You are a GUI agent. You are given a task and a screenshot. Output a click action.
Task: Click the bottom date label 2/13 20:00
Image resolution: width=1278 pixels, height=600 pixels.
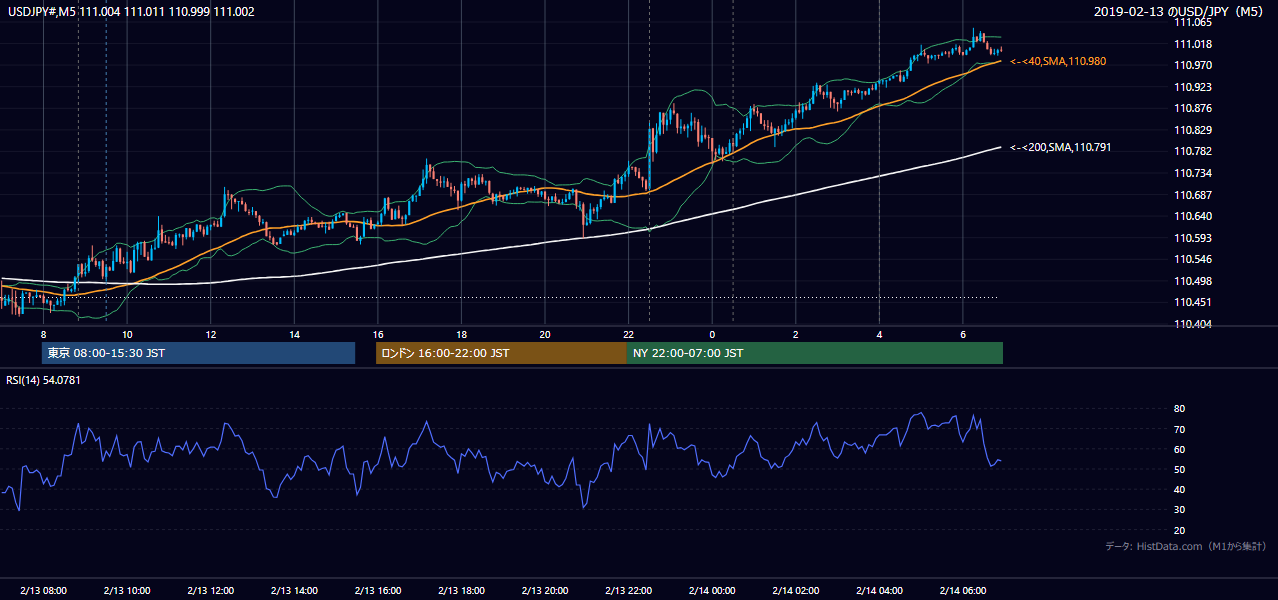545,590
